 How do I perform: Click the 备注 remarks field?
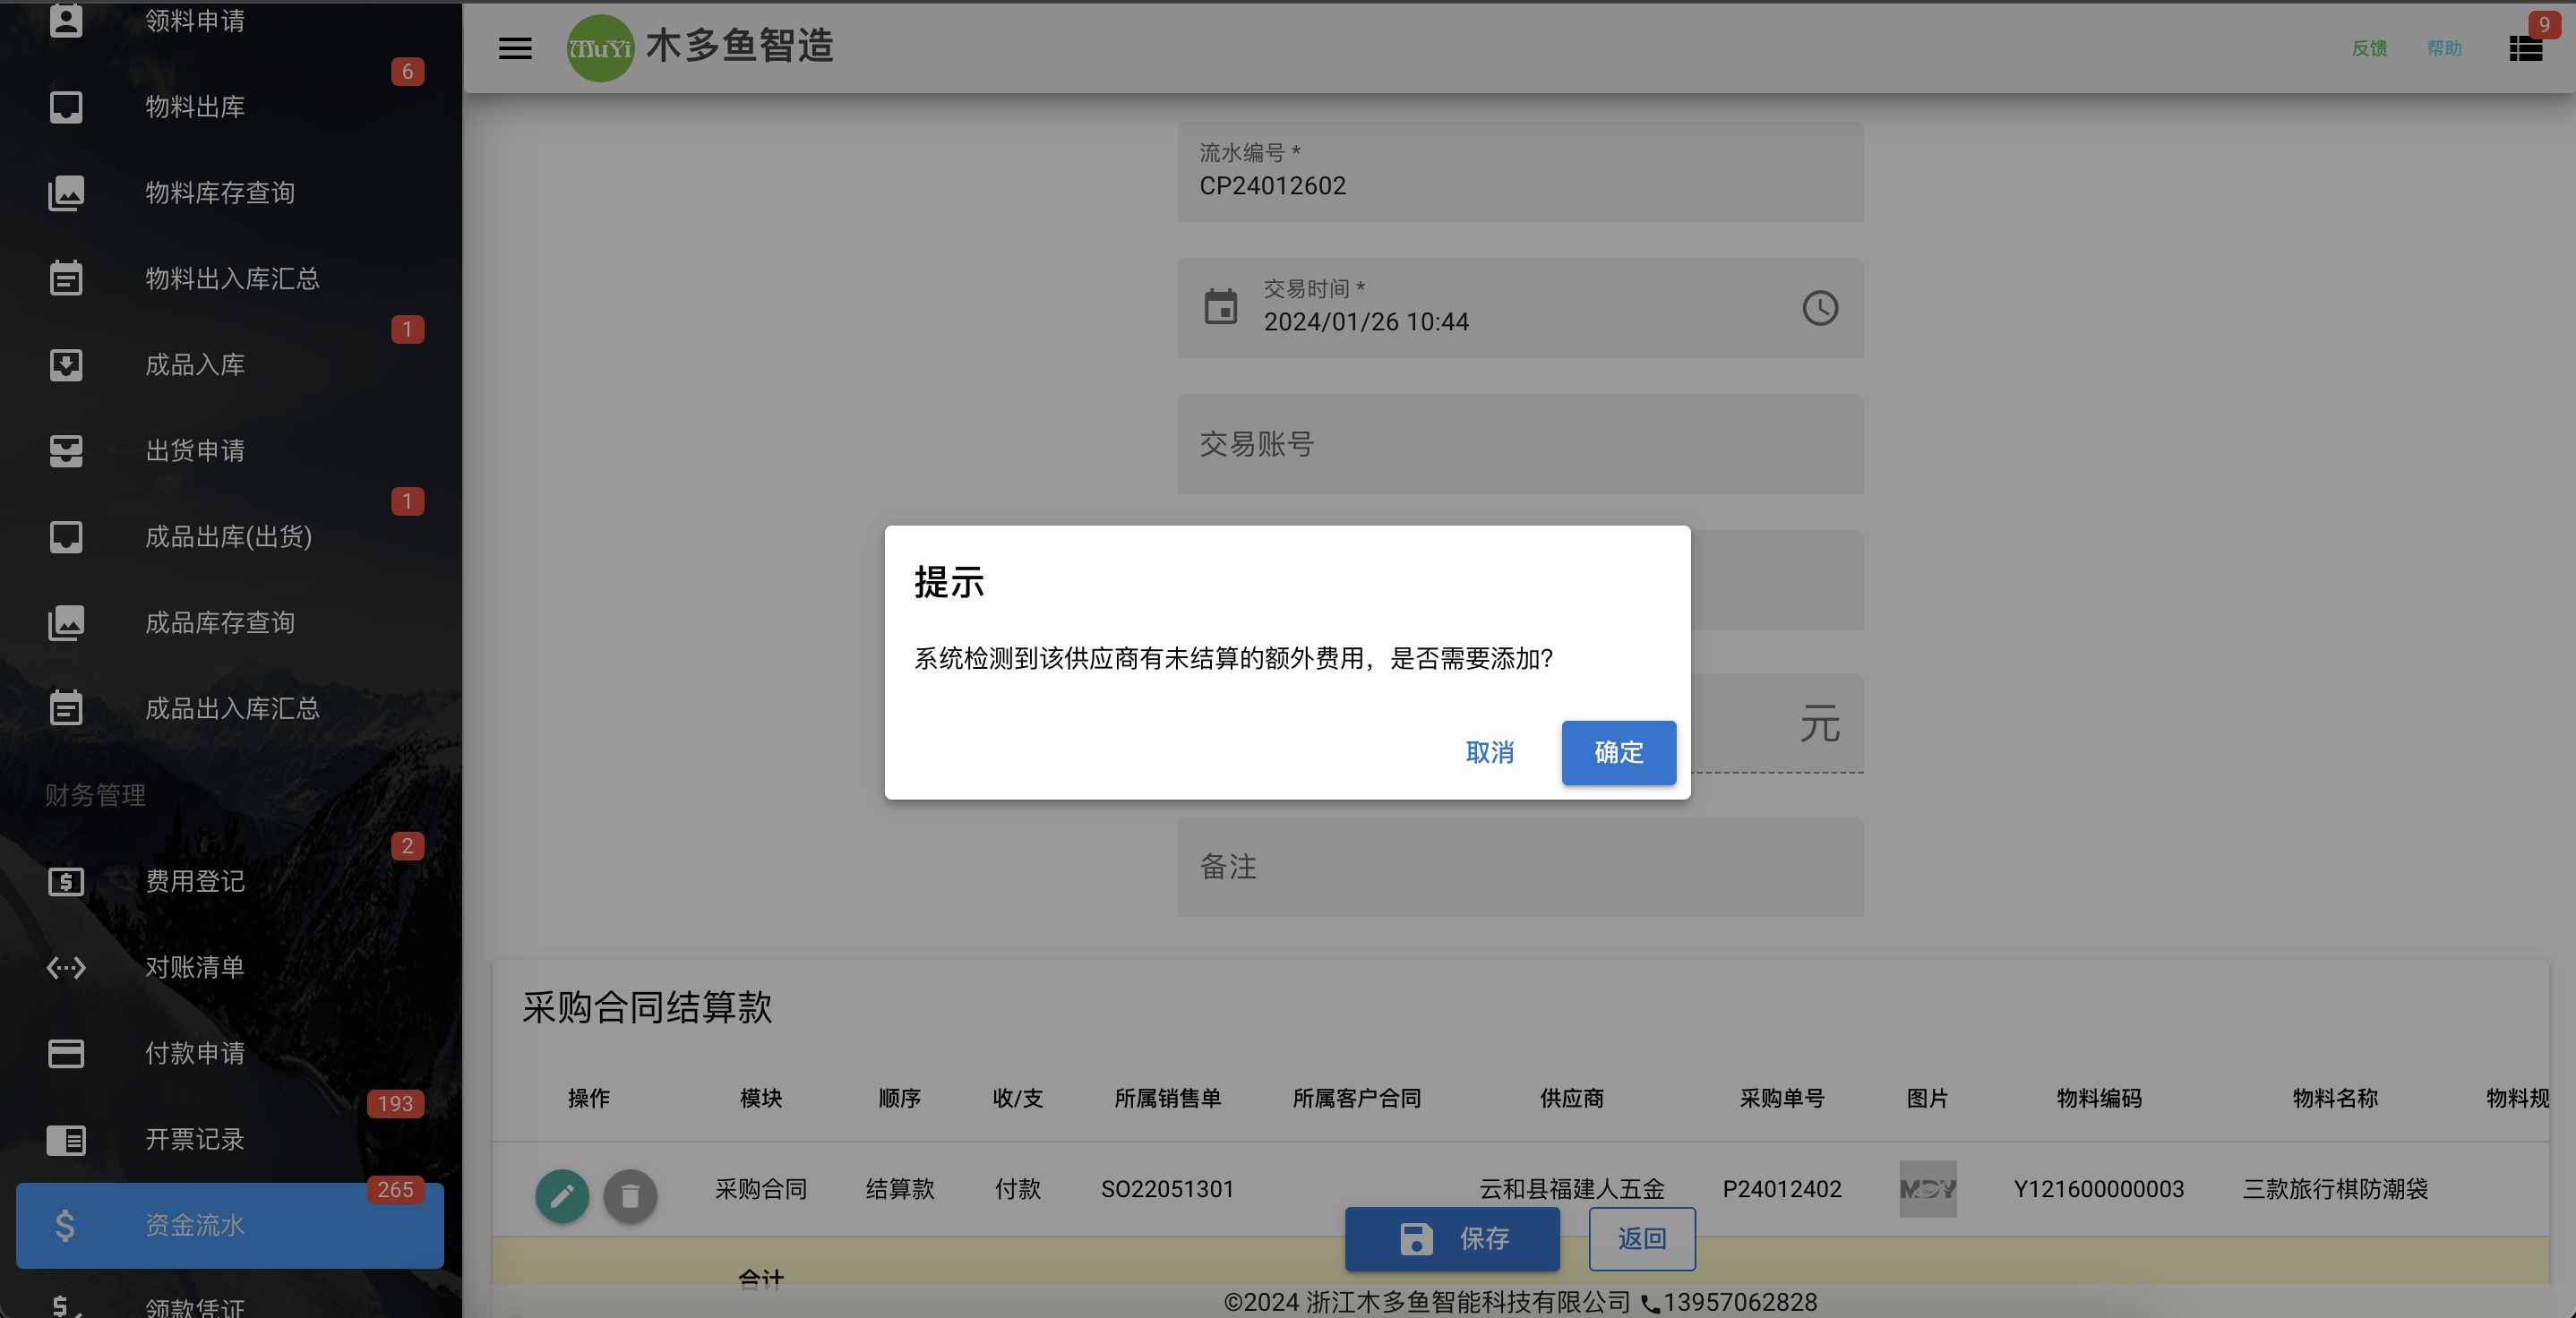[1520, 866]
